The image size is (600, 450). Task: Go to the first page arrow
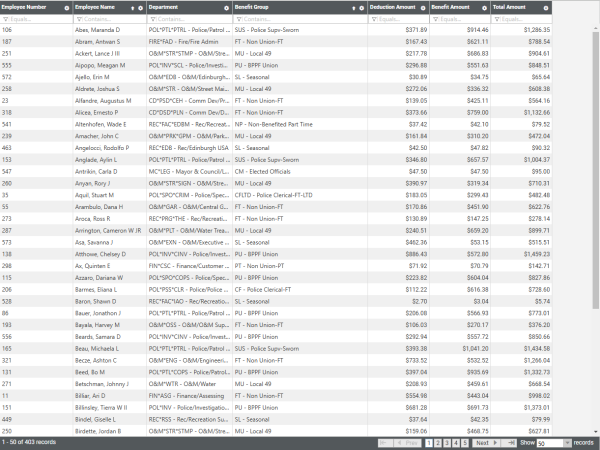click(385, 443)
